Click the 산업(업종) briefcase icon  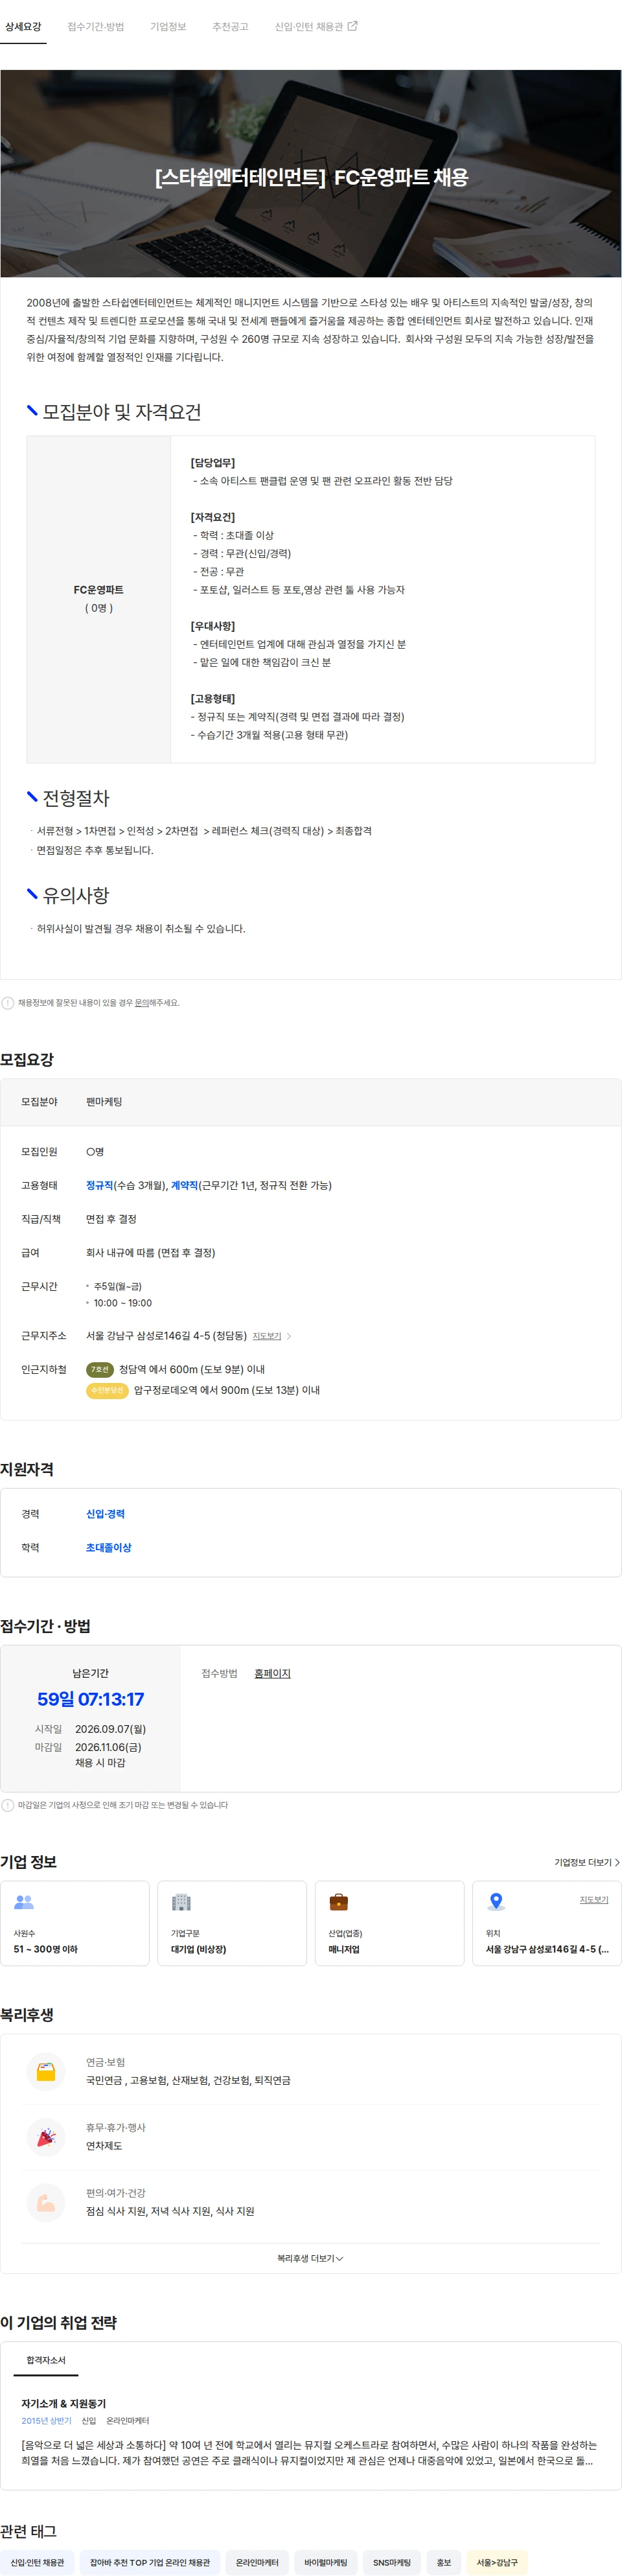[x=339, y=1901]
